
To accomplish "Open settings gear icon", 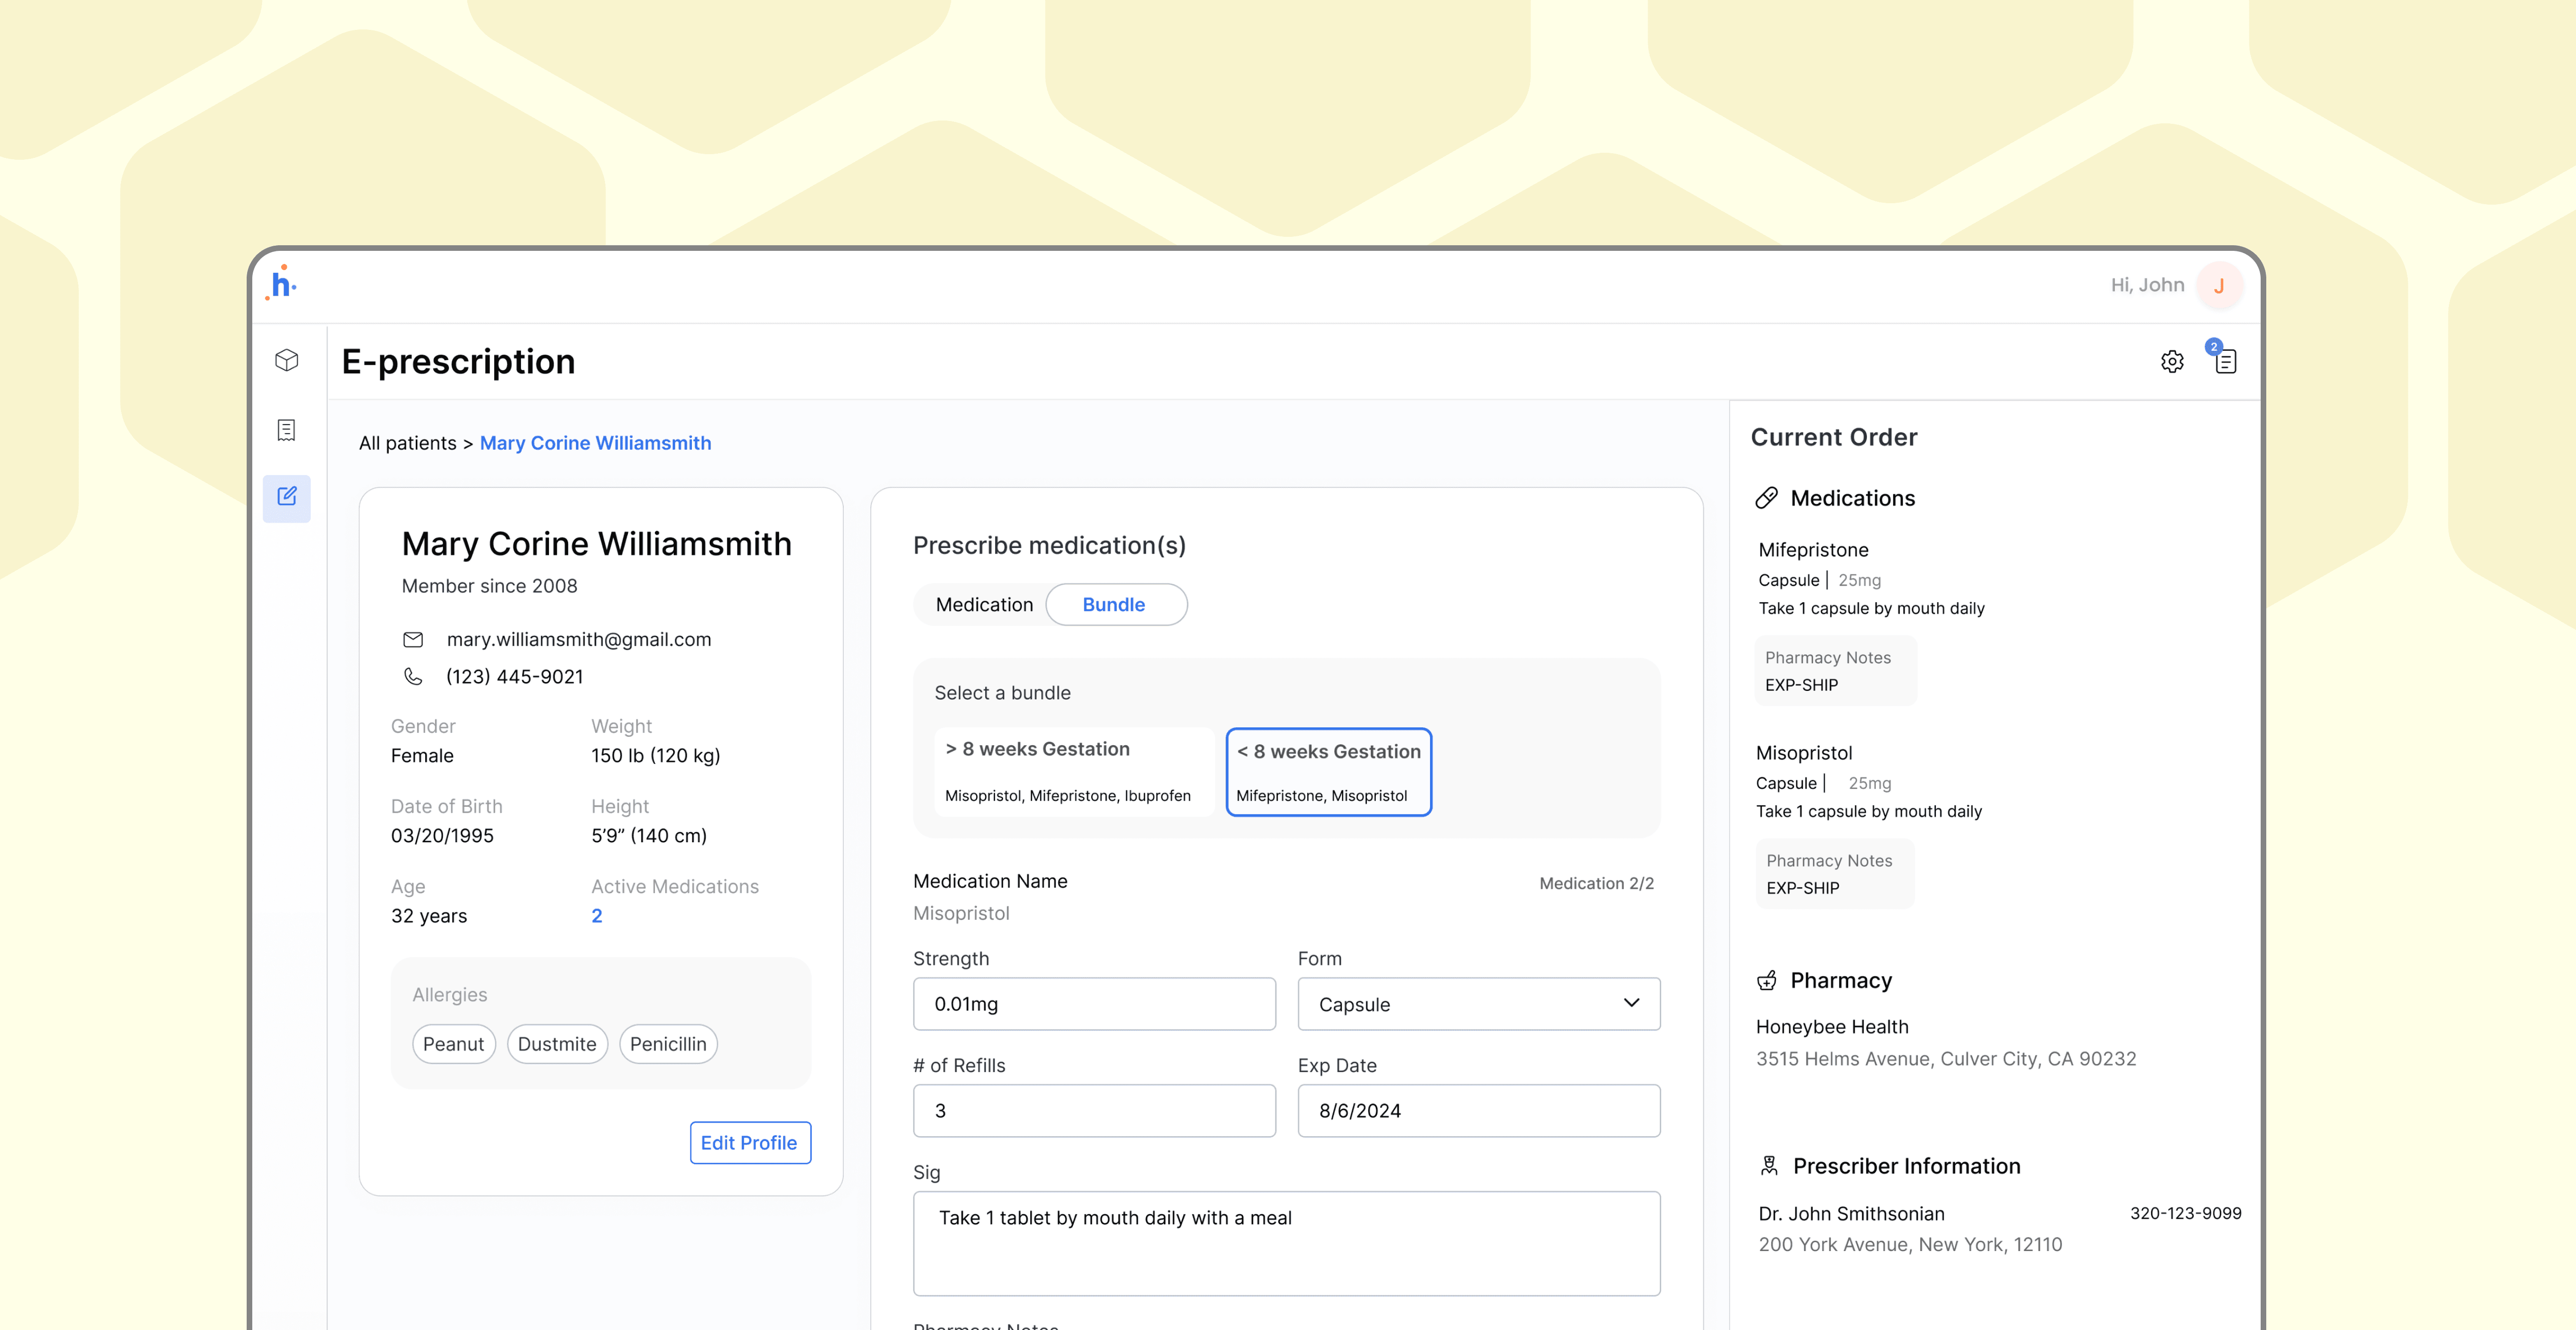I will point(2172,361).
